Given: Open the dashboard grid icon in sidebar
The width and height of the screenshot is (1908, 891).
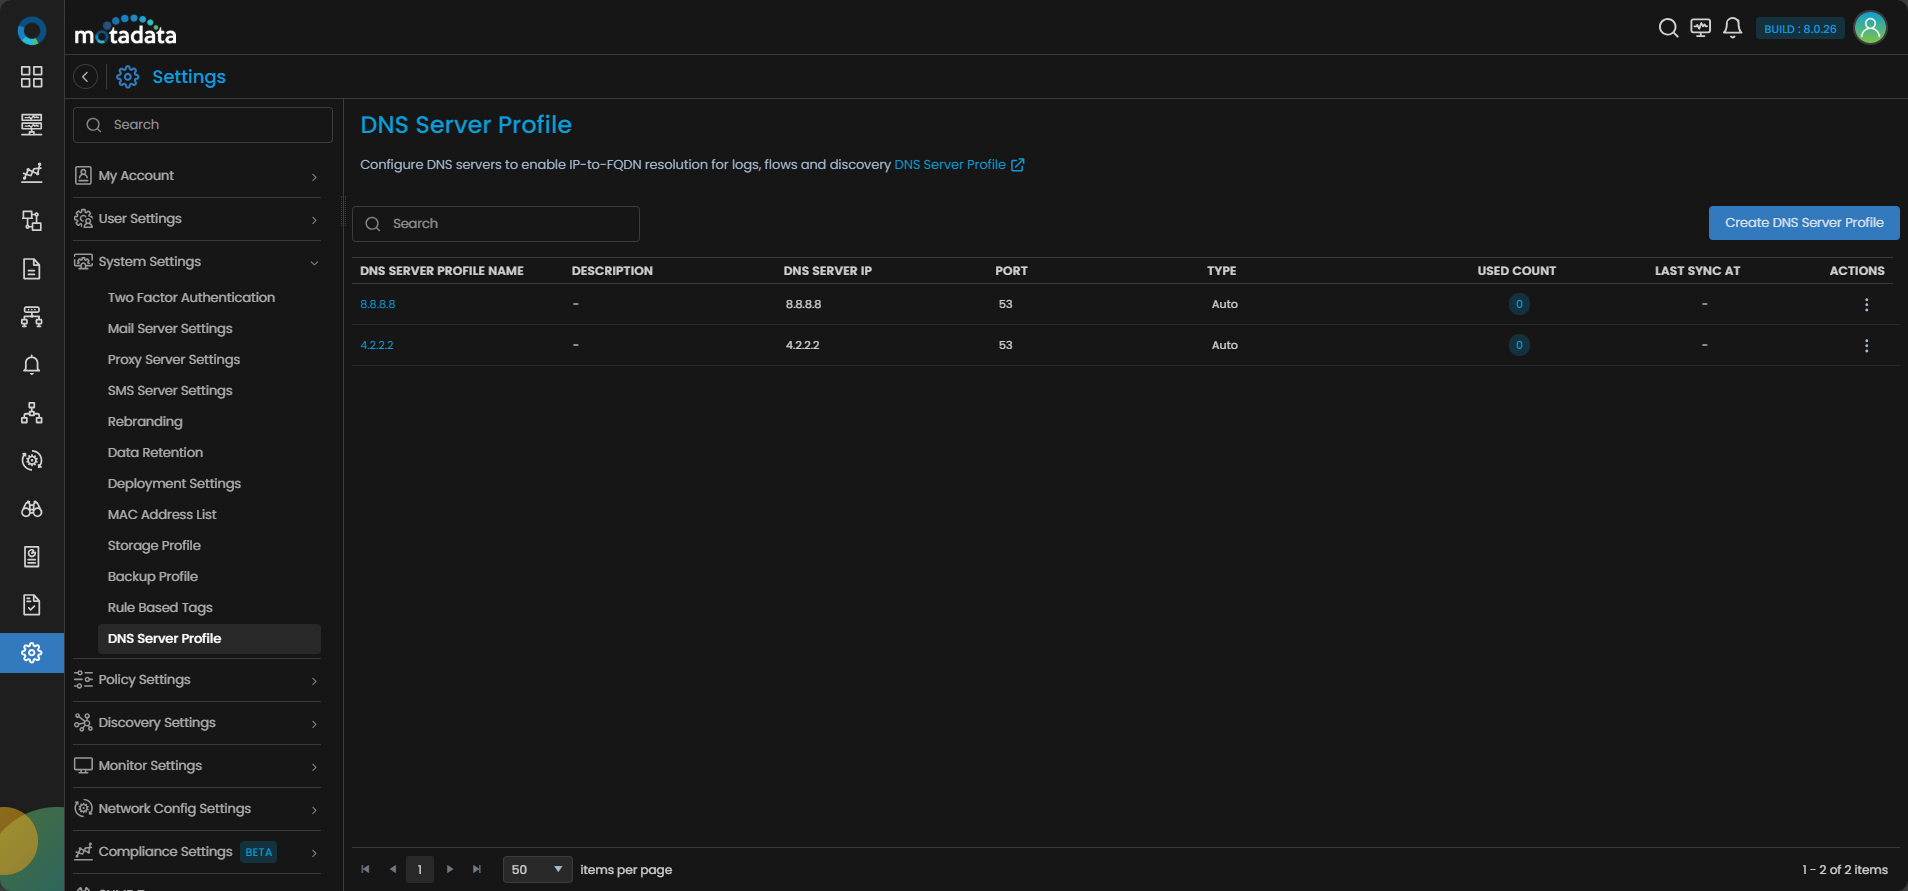Looking at the screenshot, I should (x=32, y=77).
